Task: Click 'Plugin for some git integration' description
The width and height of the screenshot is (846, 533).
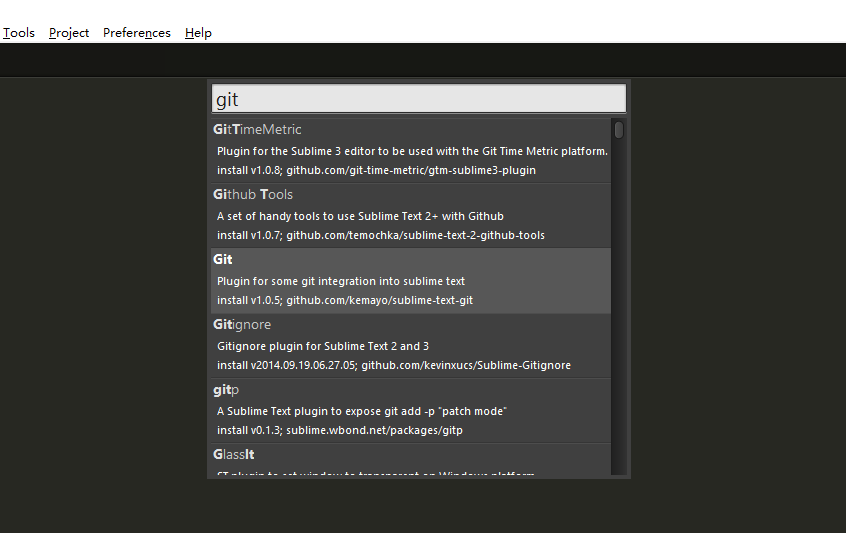Action: tap(340, 281)
